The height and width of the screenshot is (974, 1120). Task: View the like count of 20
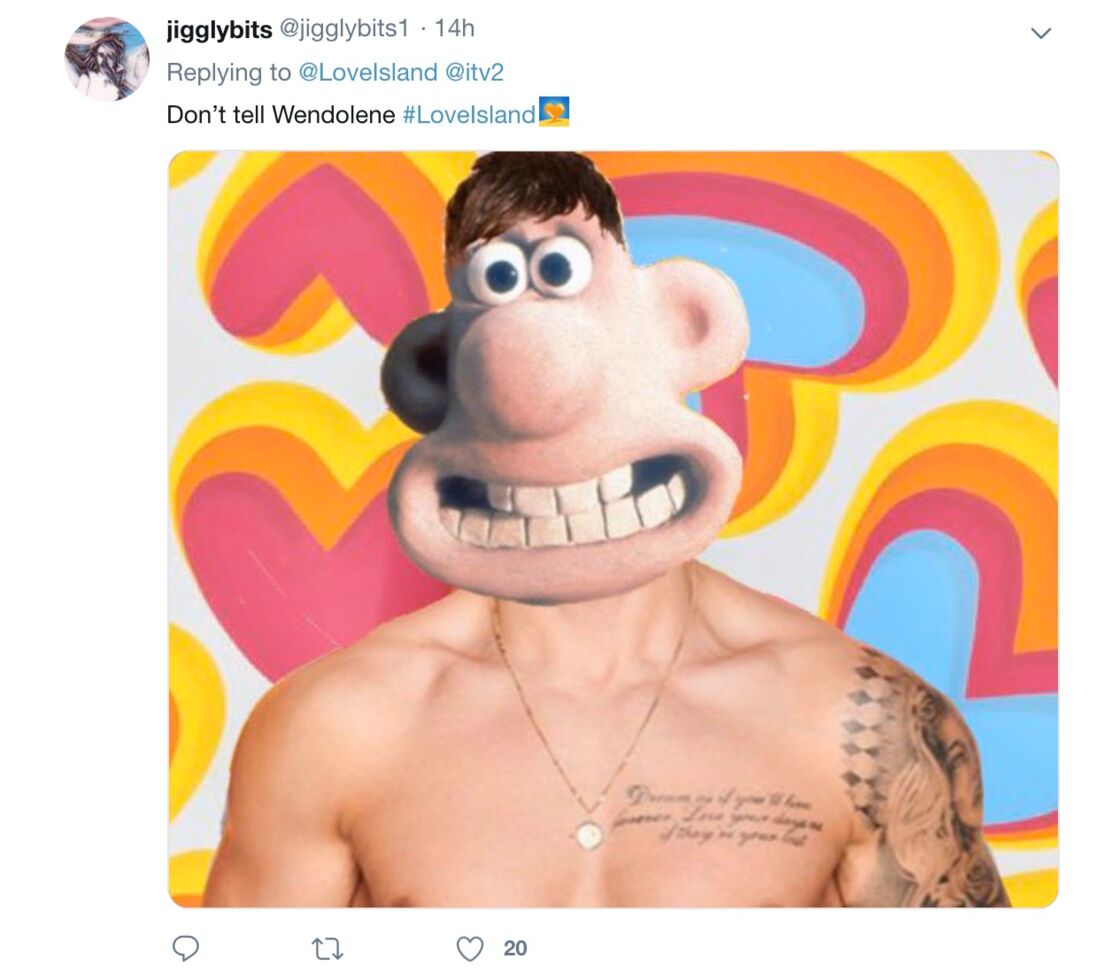[x=515, y=948]
